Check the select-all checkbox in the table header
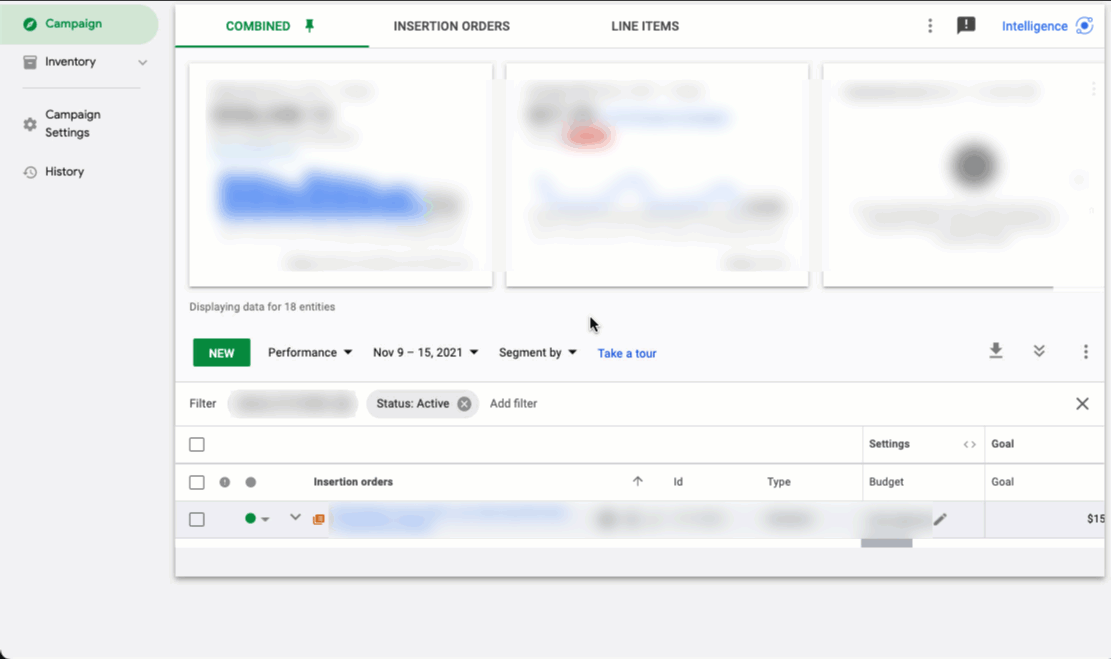This screenshot has width=1111, height=659. 197,481
